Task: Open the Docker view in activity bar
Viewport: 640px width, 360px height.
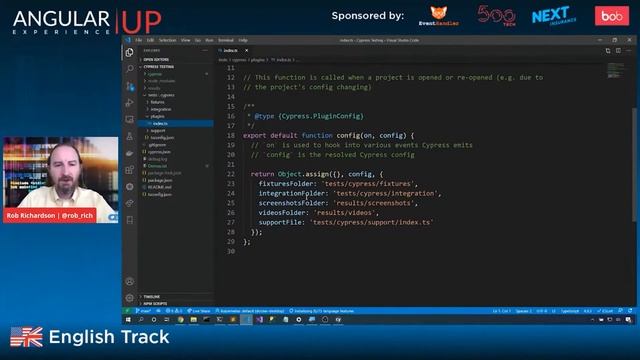Action: tap(130, 153)
